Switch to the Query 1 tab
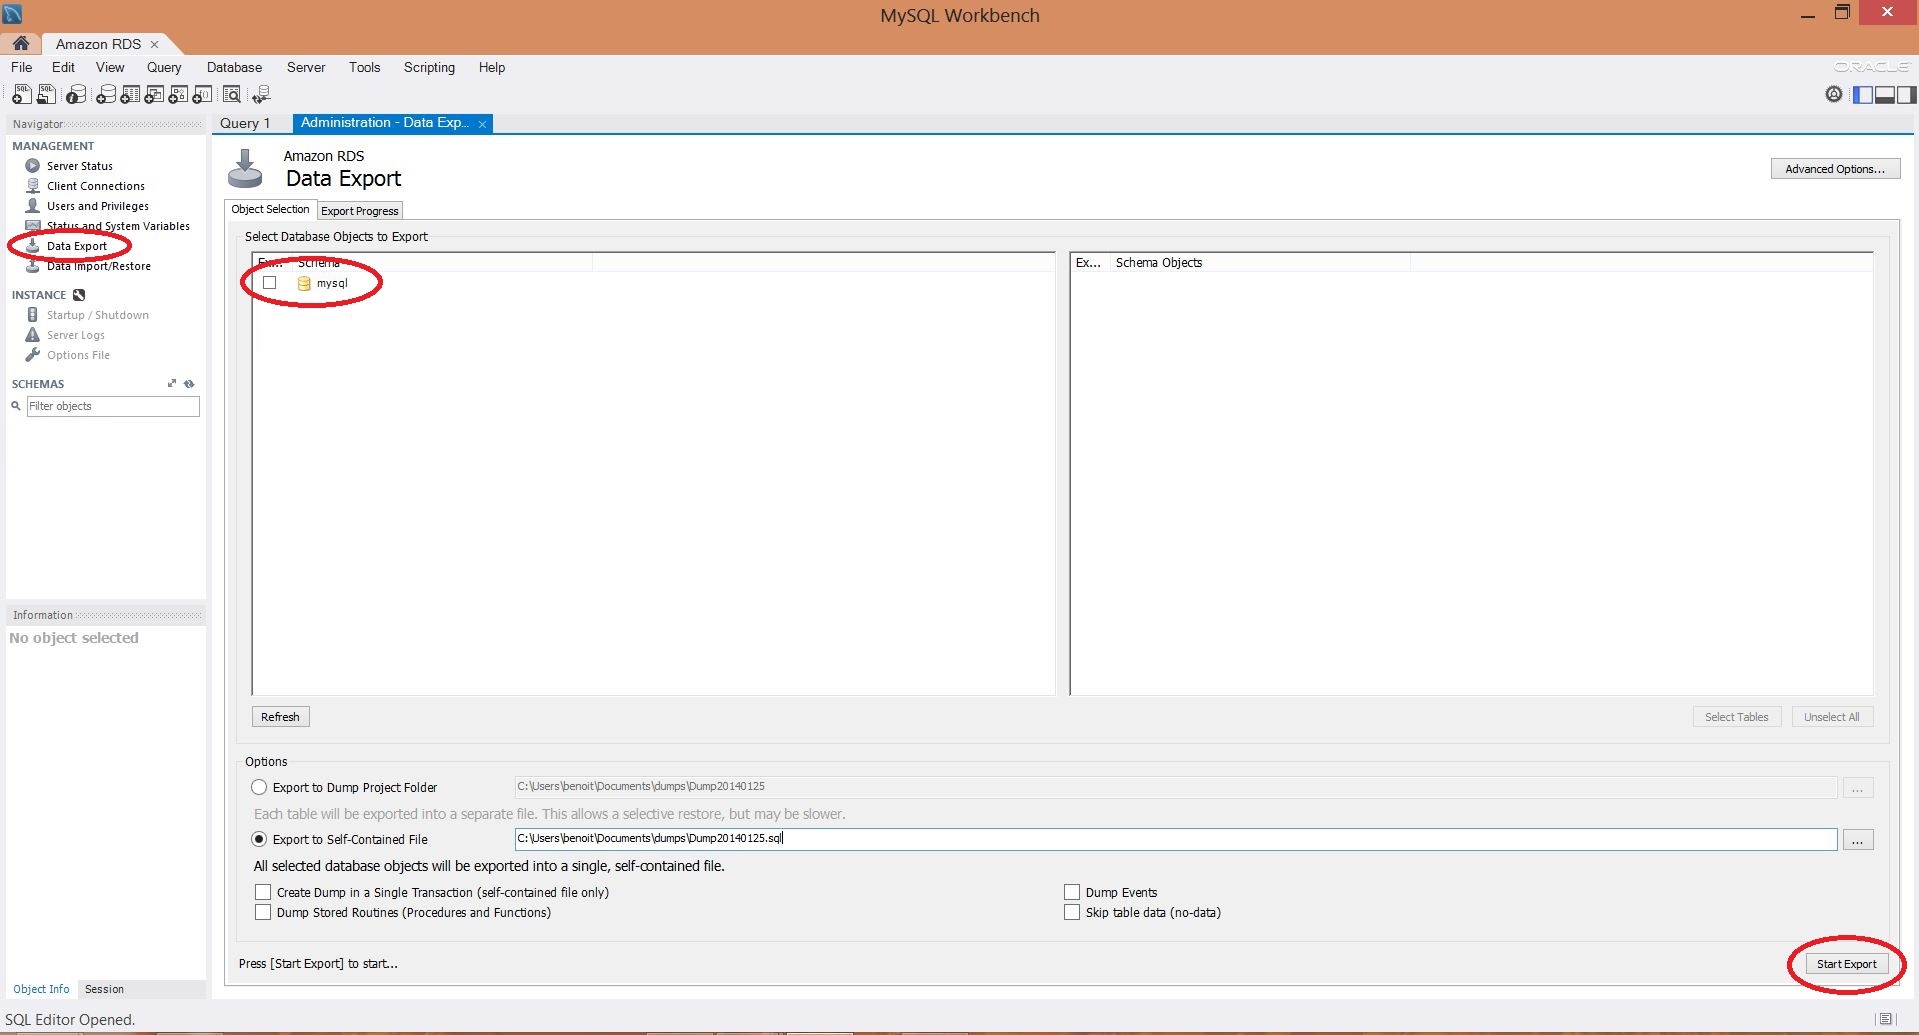The image size is (1919, 1035). pyautogui.click(x=245, y=123)
